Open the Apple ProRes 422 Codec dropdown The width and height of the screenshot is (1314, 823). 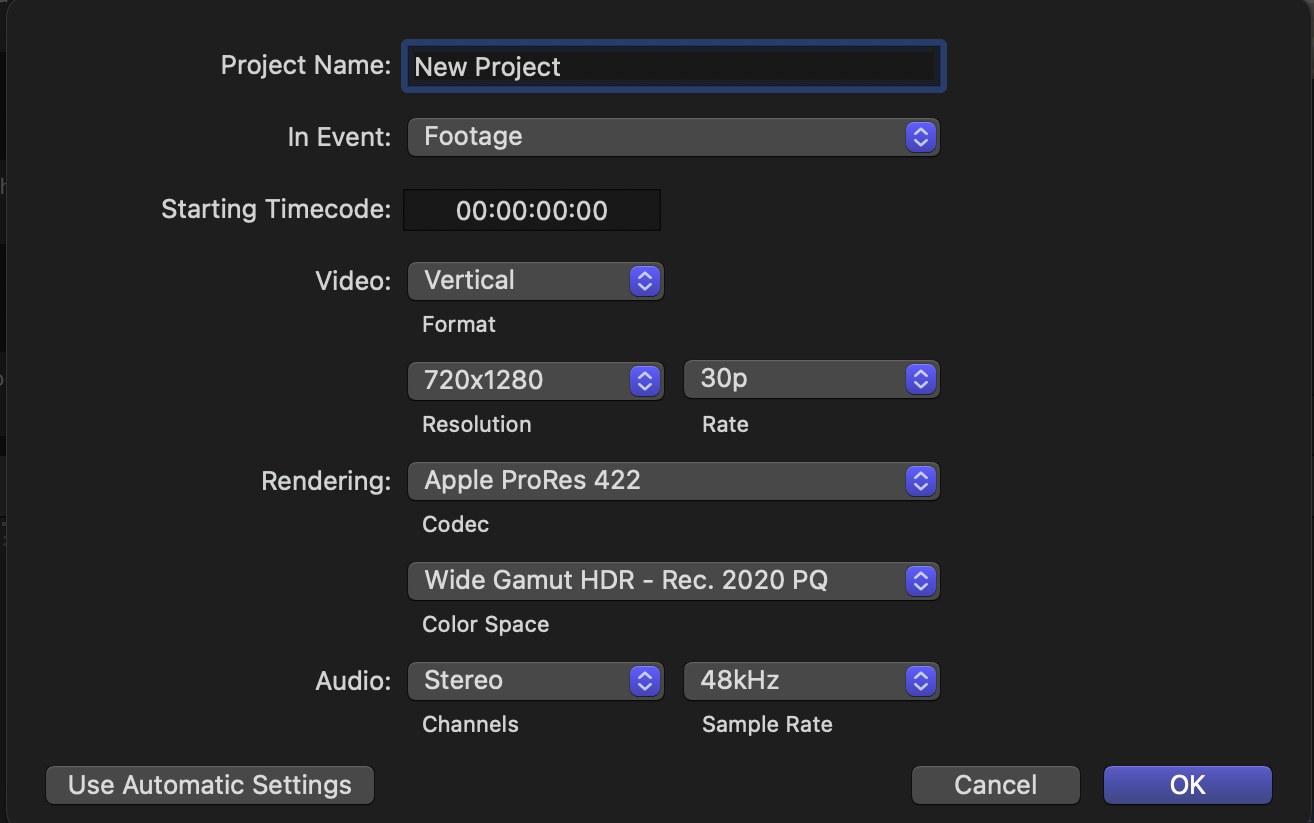tap(673, 481)
